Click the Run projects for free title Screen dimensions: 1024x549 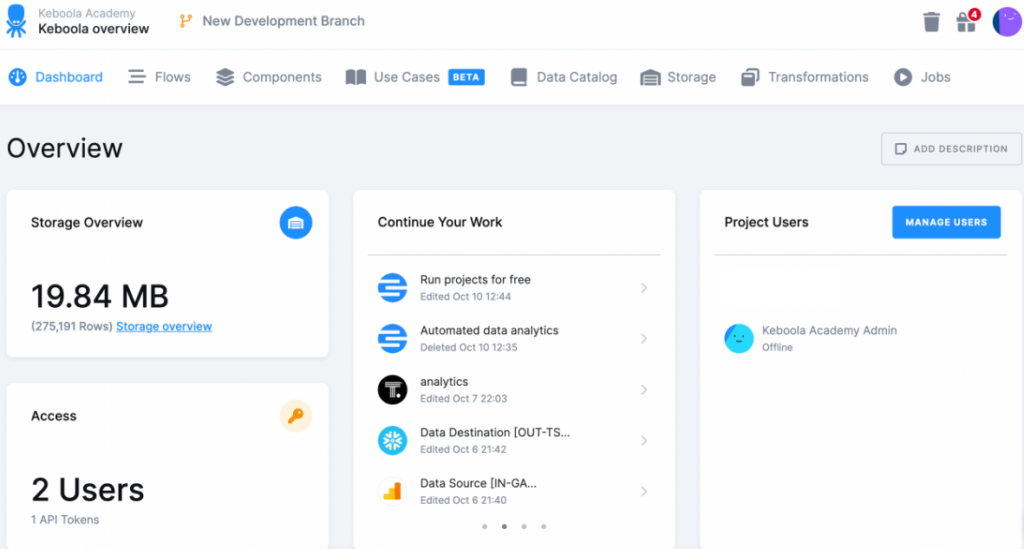tap(475, 279)
